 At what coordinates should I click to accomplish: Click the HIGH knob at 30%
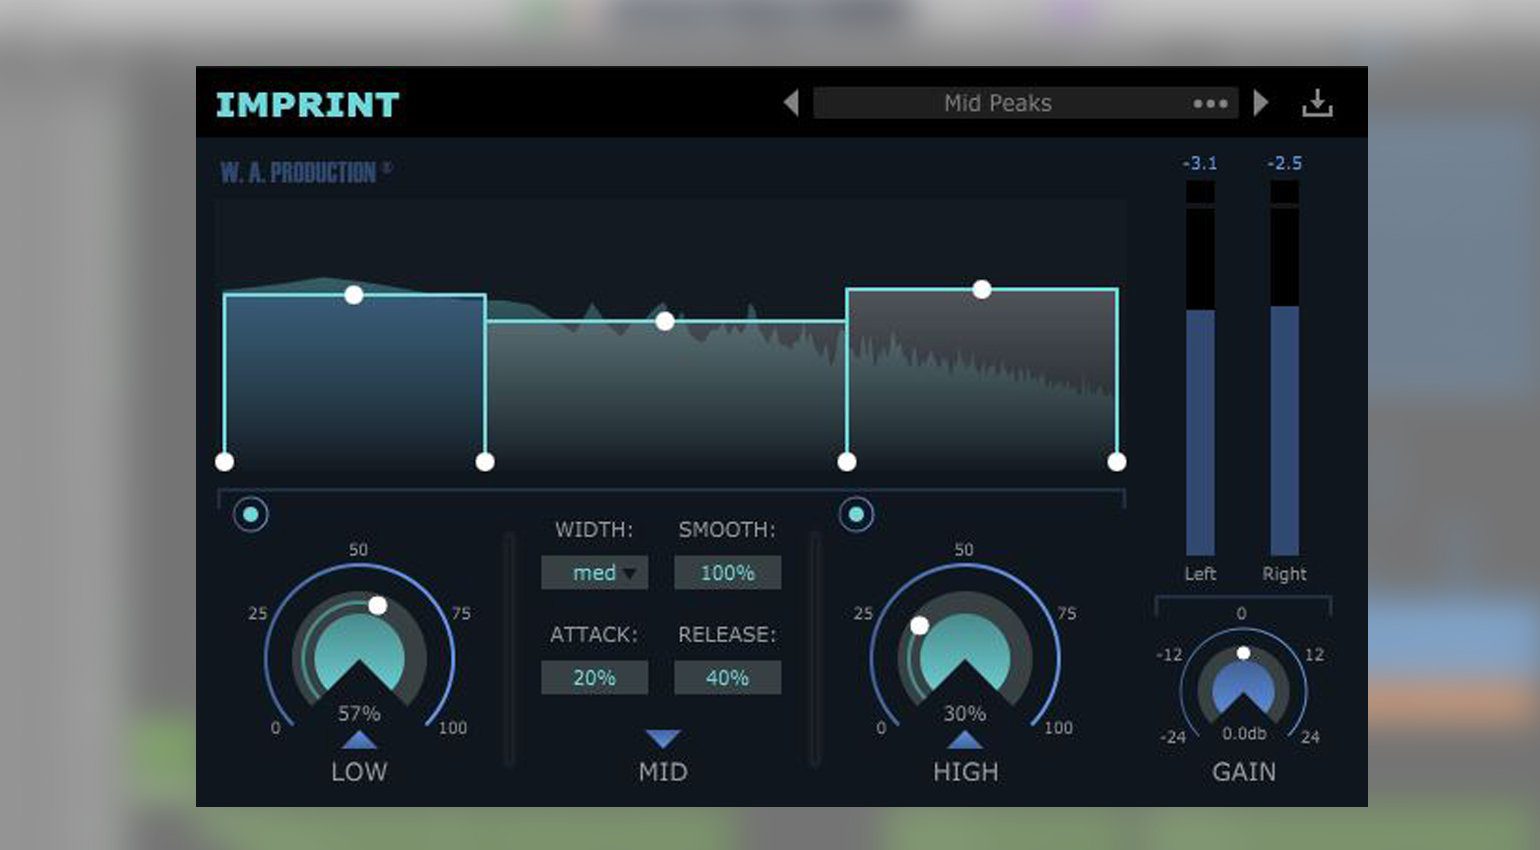click(x=965, y=655)
